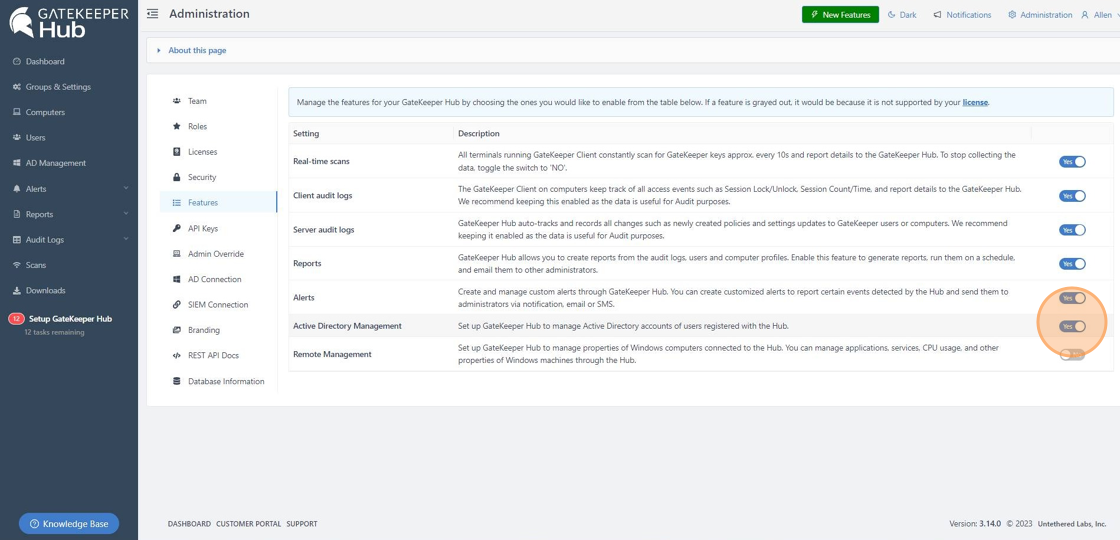
Task: Click the GateKeeper Hub helmet logo
Action: pyautogui.click(x=21, y=21)
